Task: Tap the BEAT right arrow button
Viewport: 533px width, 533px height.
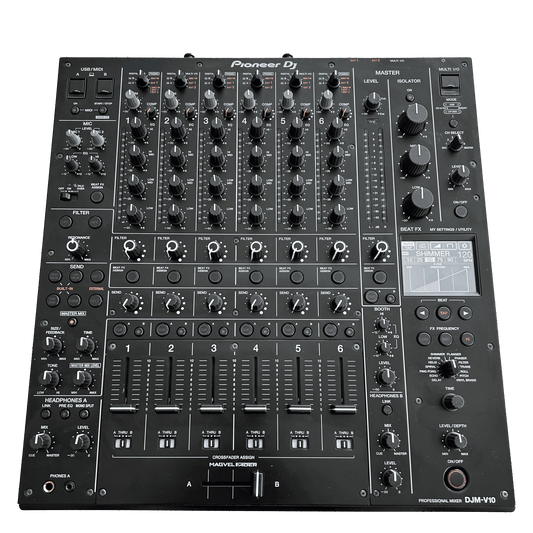Action: pyautogui.click(x=465, y=313)
